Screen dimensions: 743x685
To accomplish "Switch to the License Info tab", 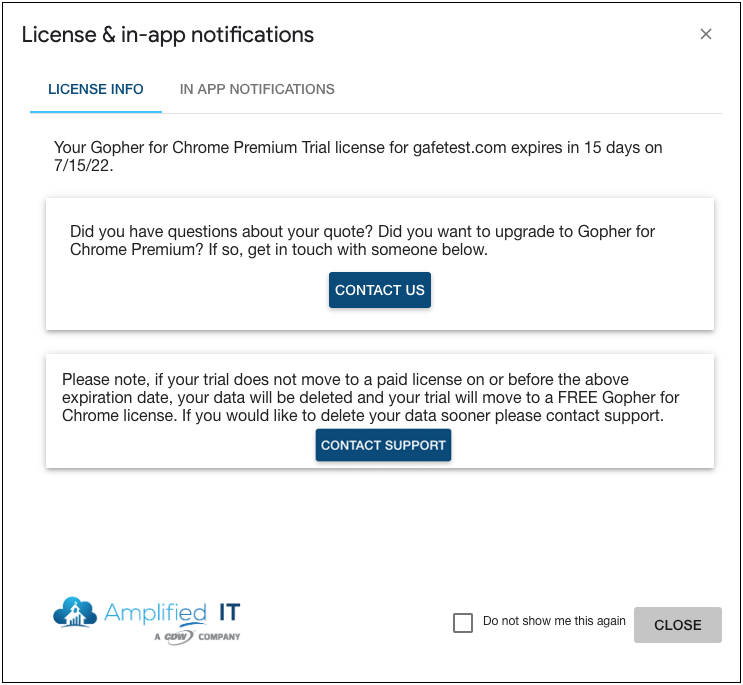I will (96, 89).
